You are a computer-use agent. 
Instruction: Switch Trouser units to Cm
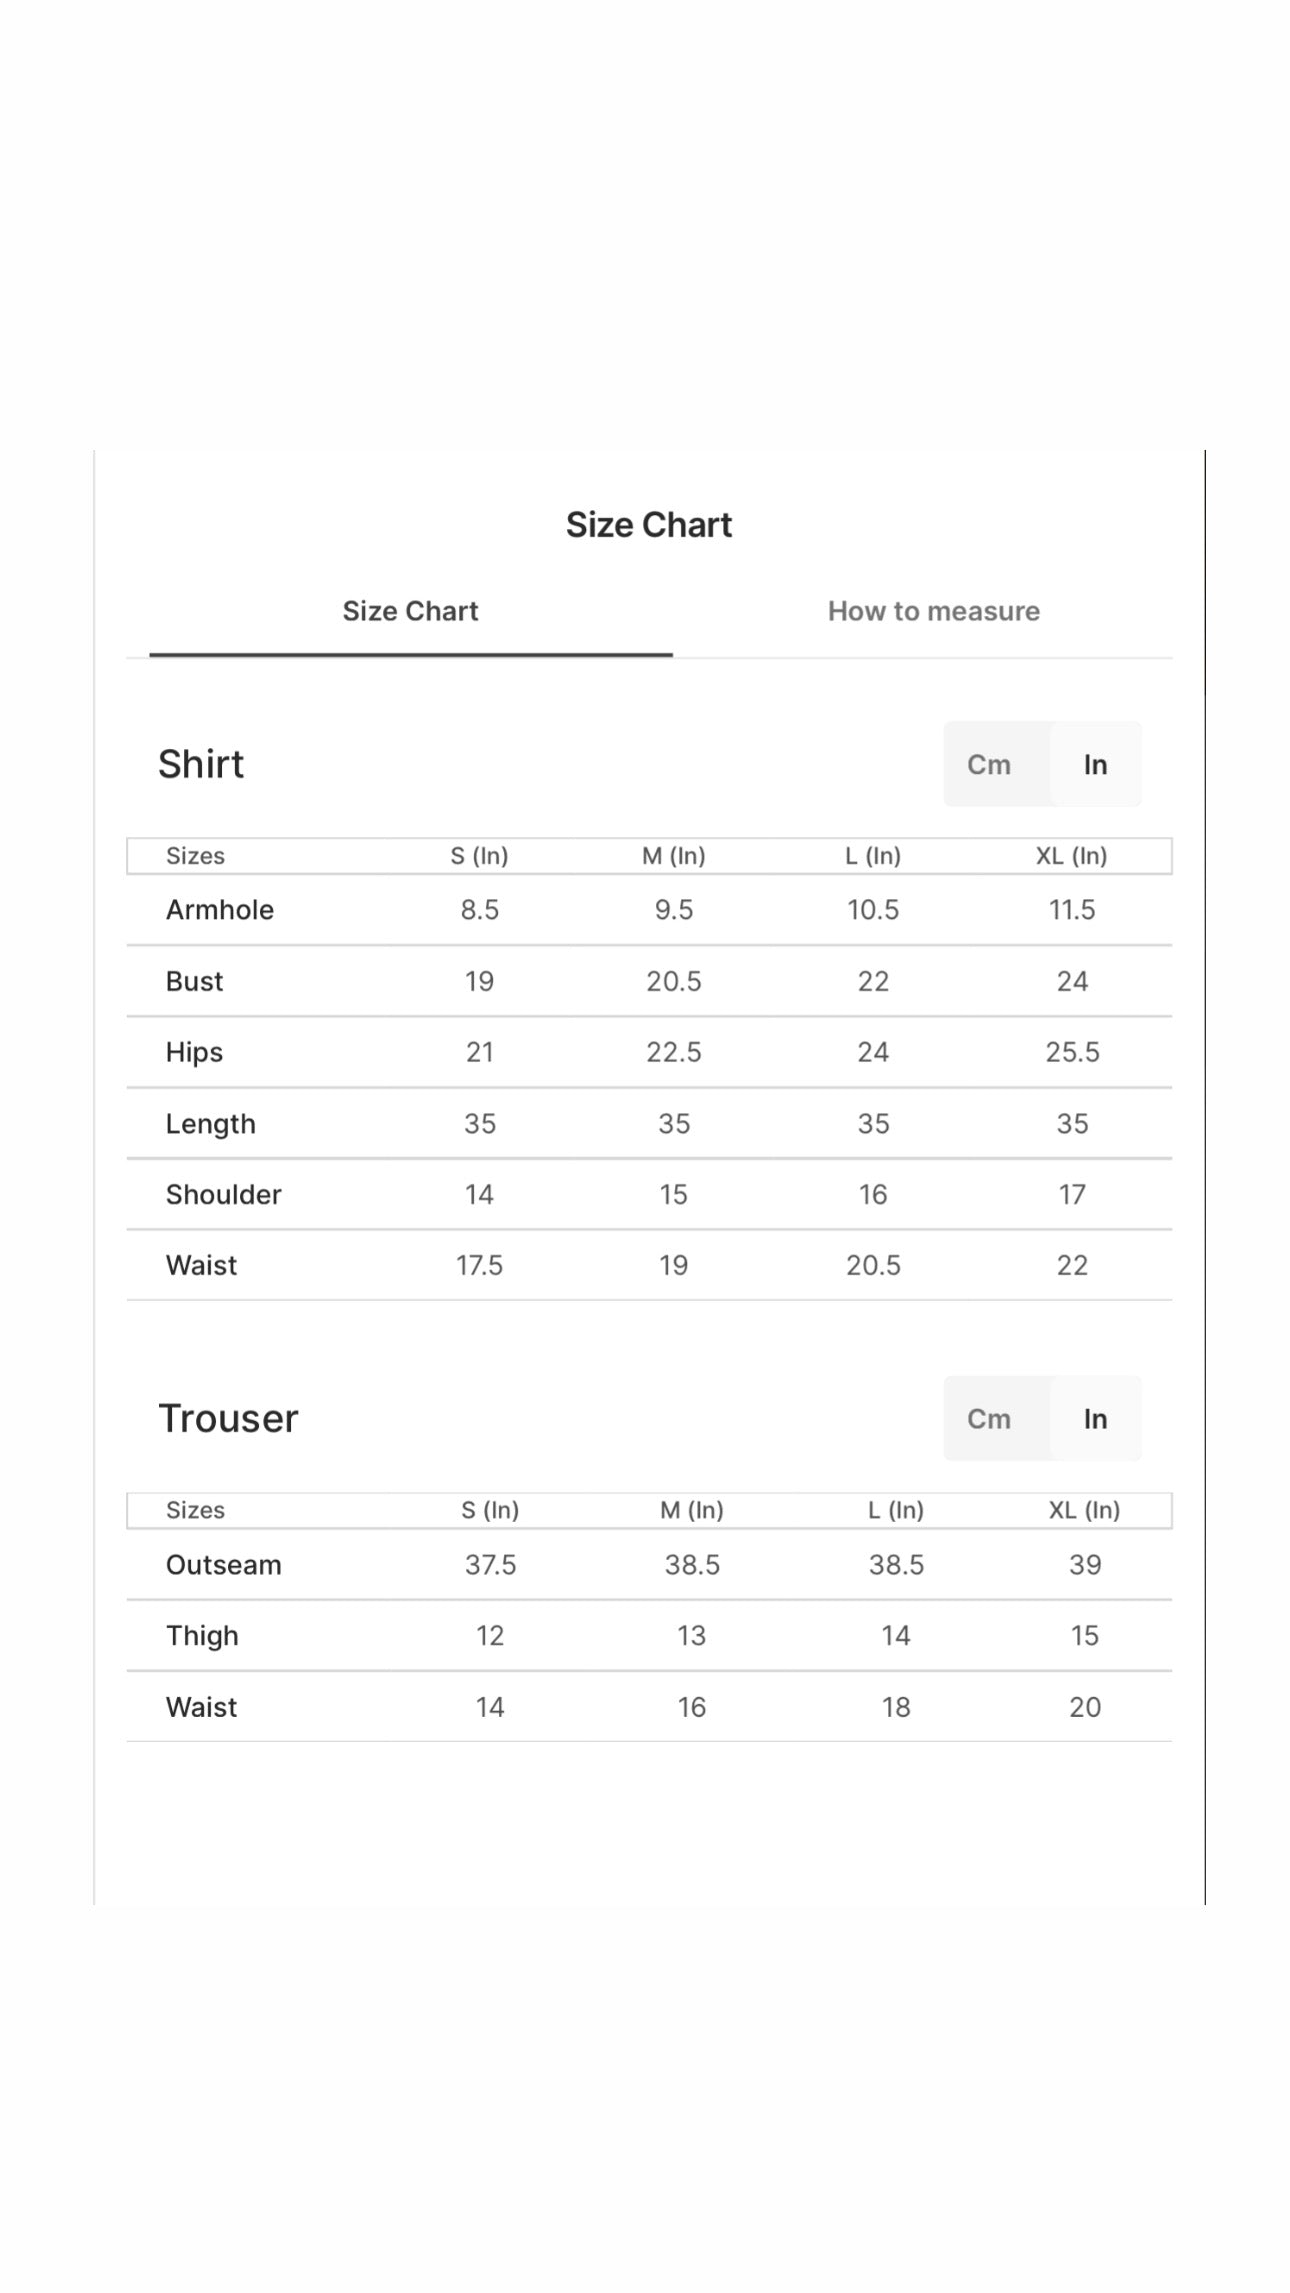(989, 1418)
